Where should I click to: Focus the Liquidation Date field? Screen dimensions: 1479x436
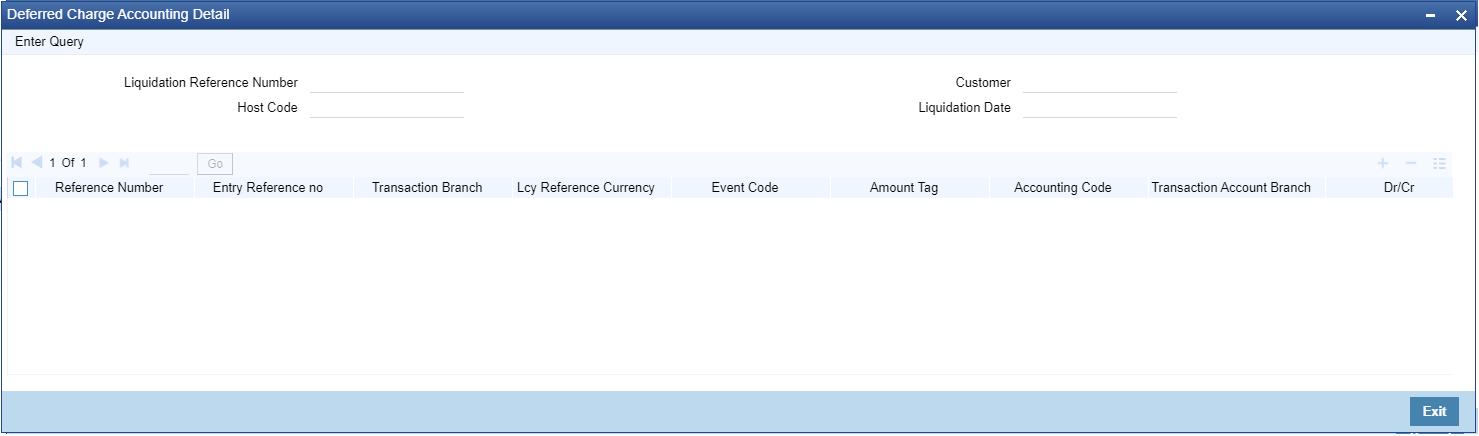[1100, 108]
